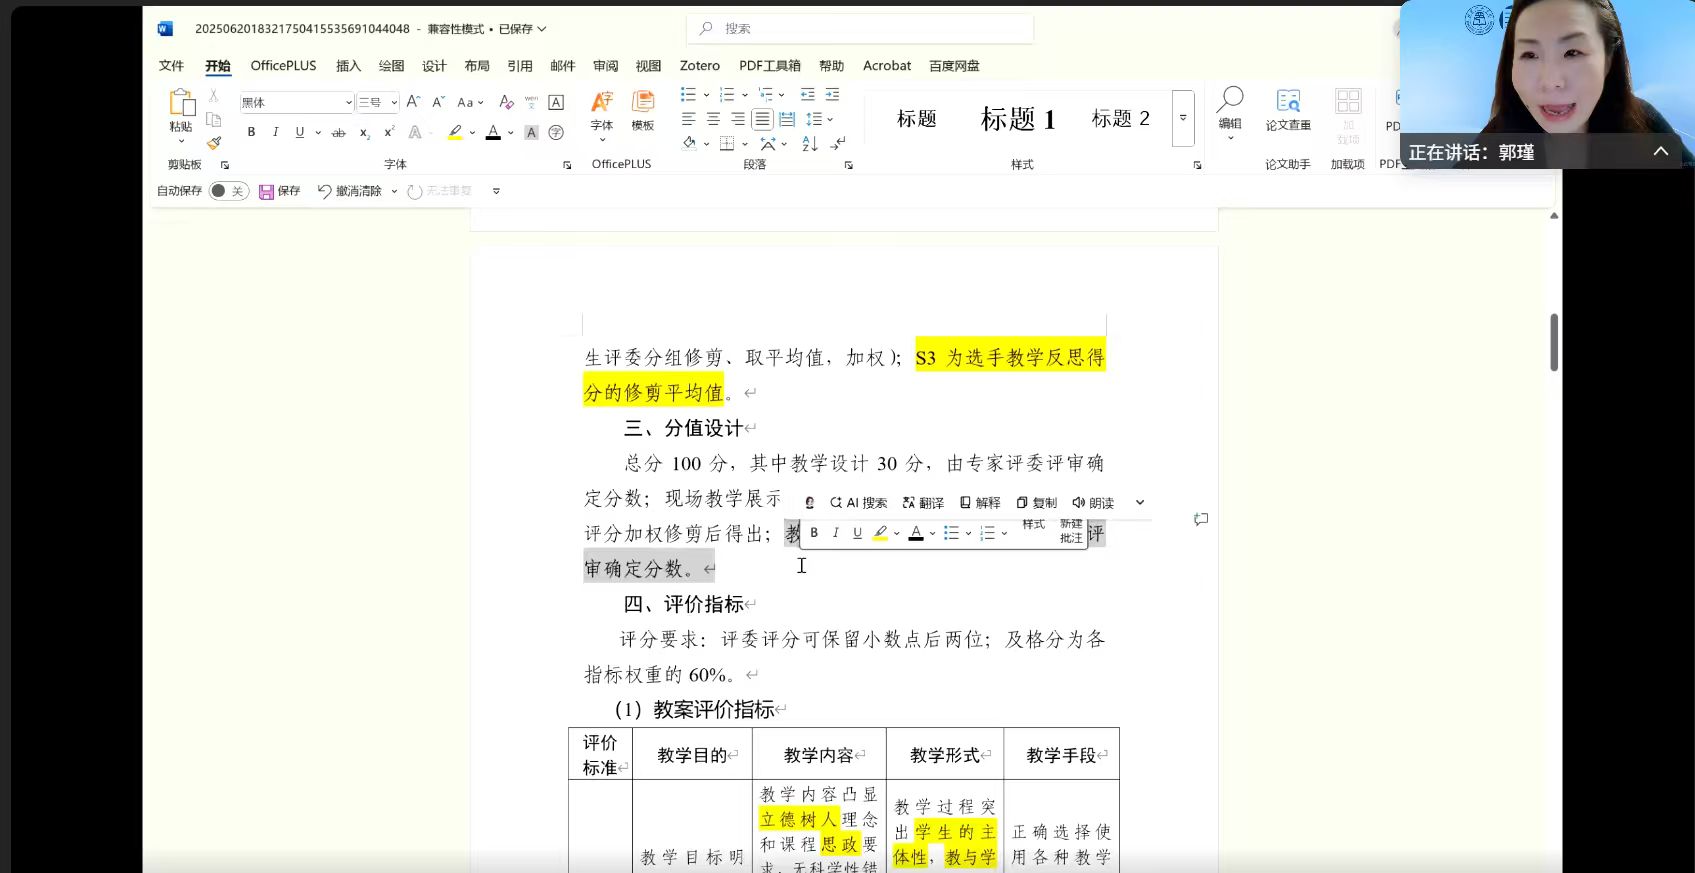Viewport: 1695px width, 873px height.
Task: Expand the styles gallery more arrow
Action: 1183,118
